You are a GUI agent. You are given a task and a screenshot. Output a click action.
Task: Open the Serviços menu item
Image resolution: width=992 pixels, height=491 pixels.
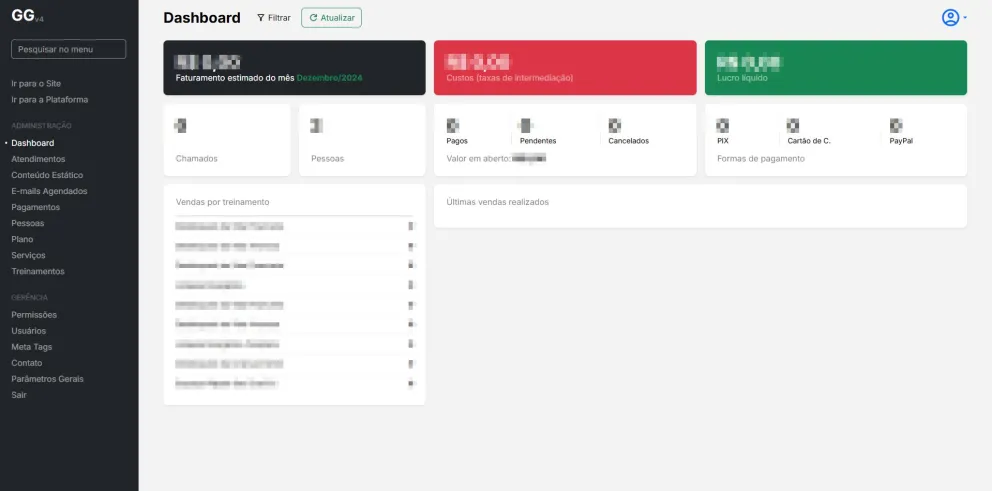coord(28,255)
